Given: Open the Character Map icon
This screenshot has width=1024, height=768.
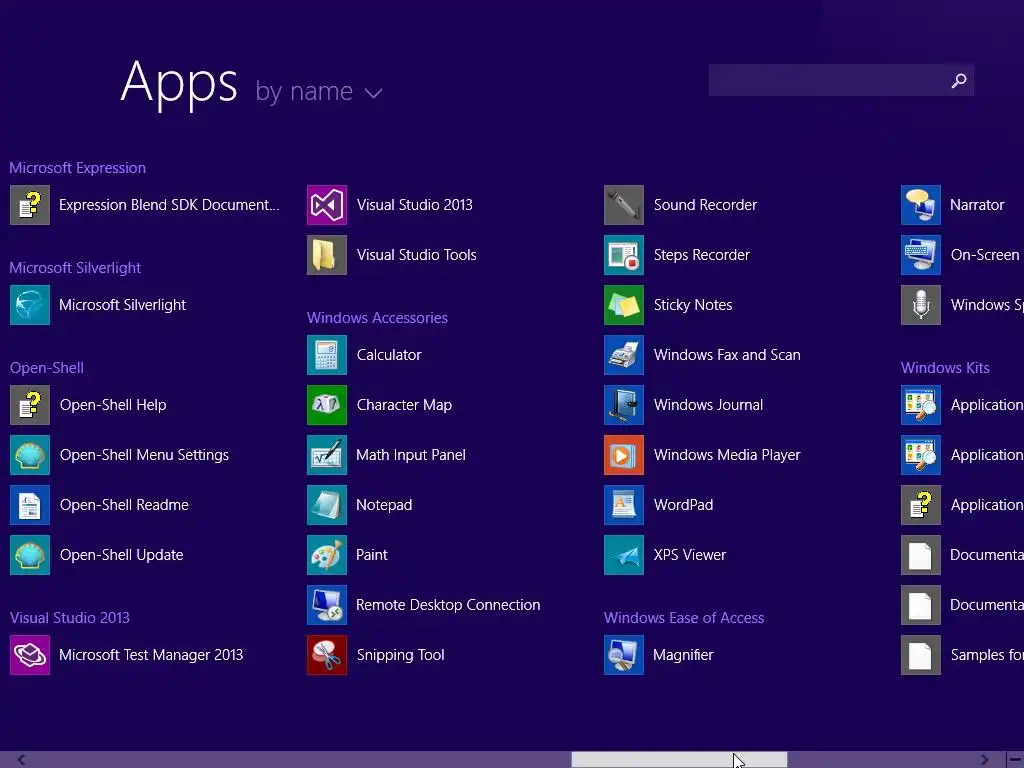Looking at the screenshot, I should pyautogui.click(x=327, y=405).
